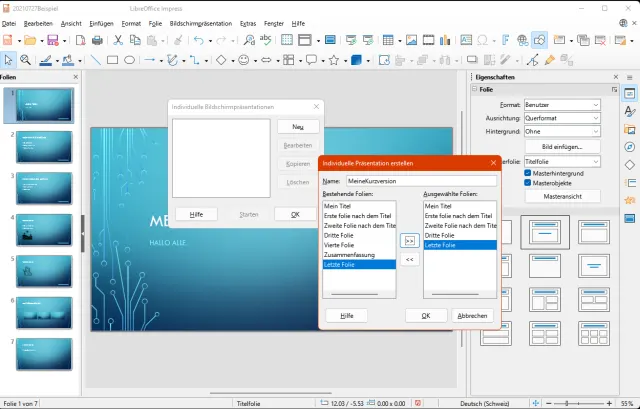Select the Cut scissors icon
Image resolution: width=640 pixels, height=409 pixels.
coord(118,40)
